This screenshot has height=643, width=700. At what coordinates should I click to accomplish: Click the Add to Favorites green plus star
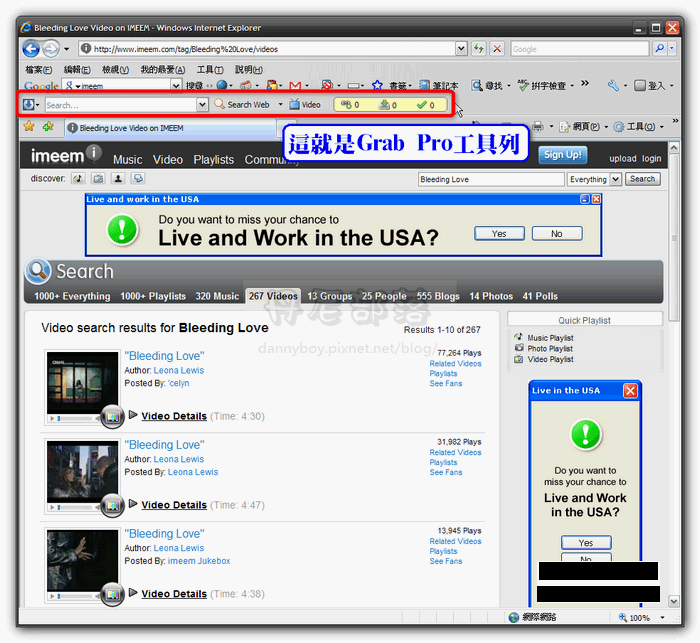(48, 127)
